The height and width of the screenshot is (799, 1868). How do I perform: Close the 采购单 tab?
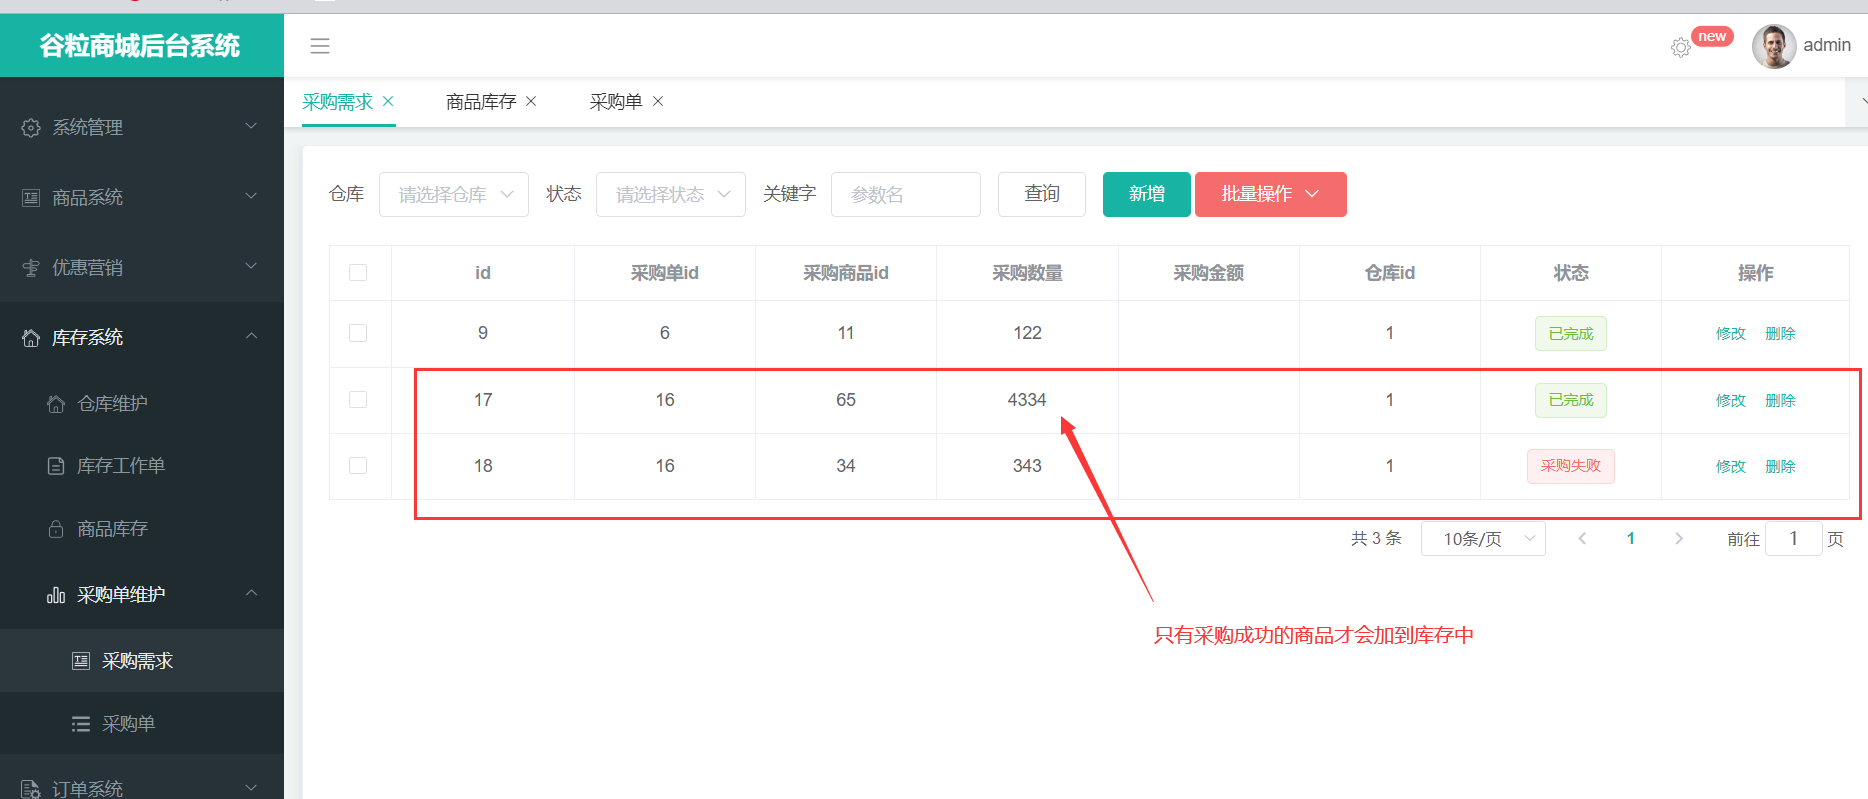point(658,101)
